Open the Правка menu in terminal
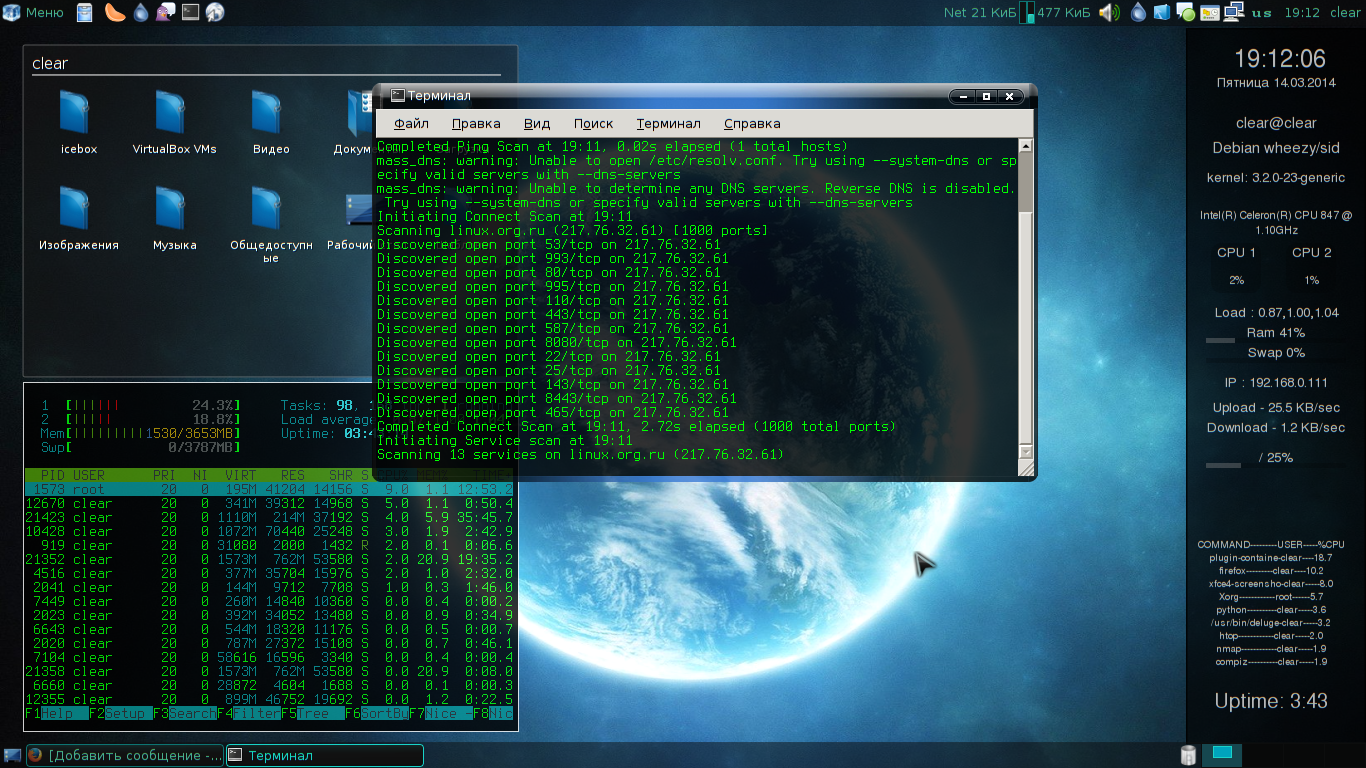The image size is (1366, 768). coord(476,123)
